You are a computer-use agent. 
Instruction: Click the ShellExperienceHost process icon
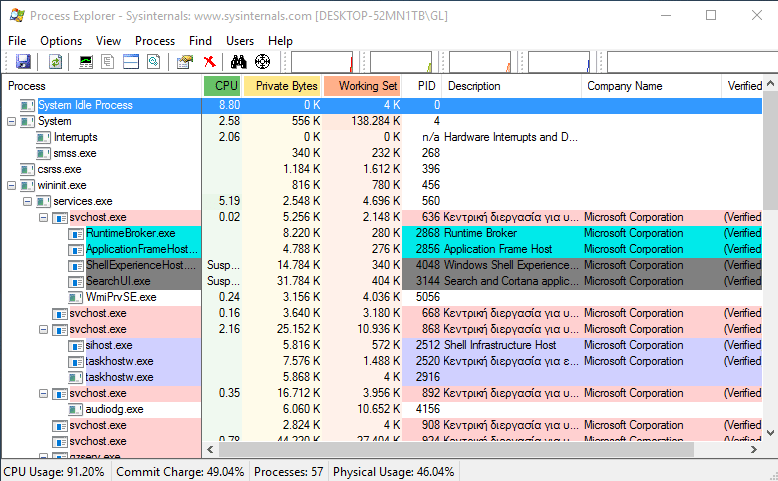(76, 266)
